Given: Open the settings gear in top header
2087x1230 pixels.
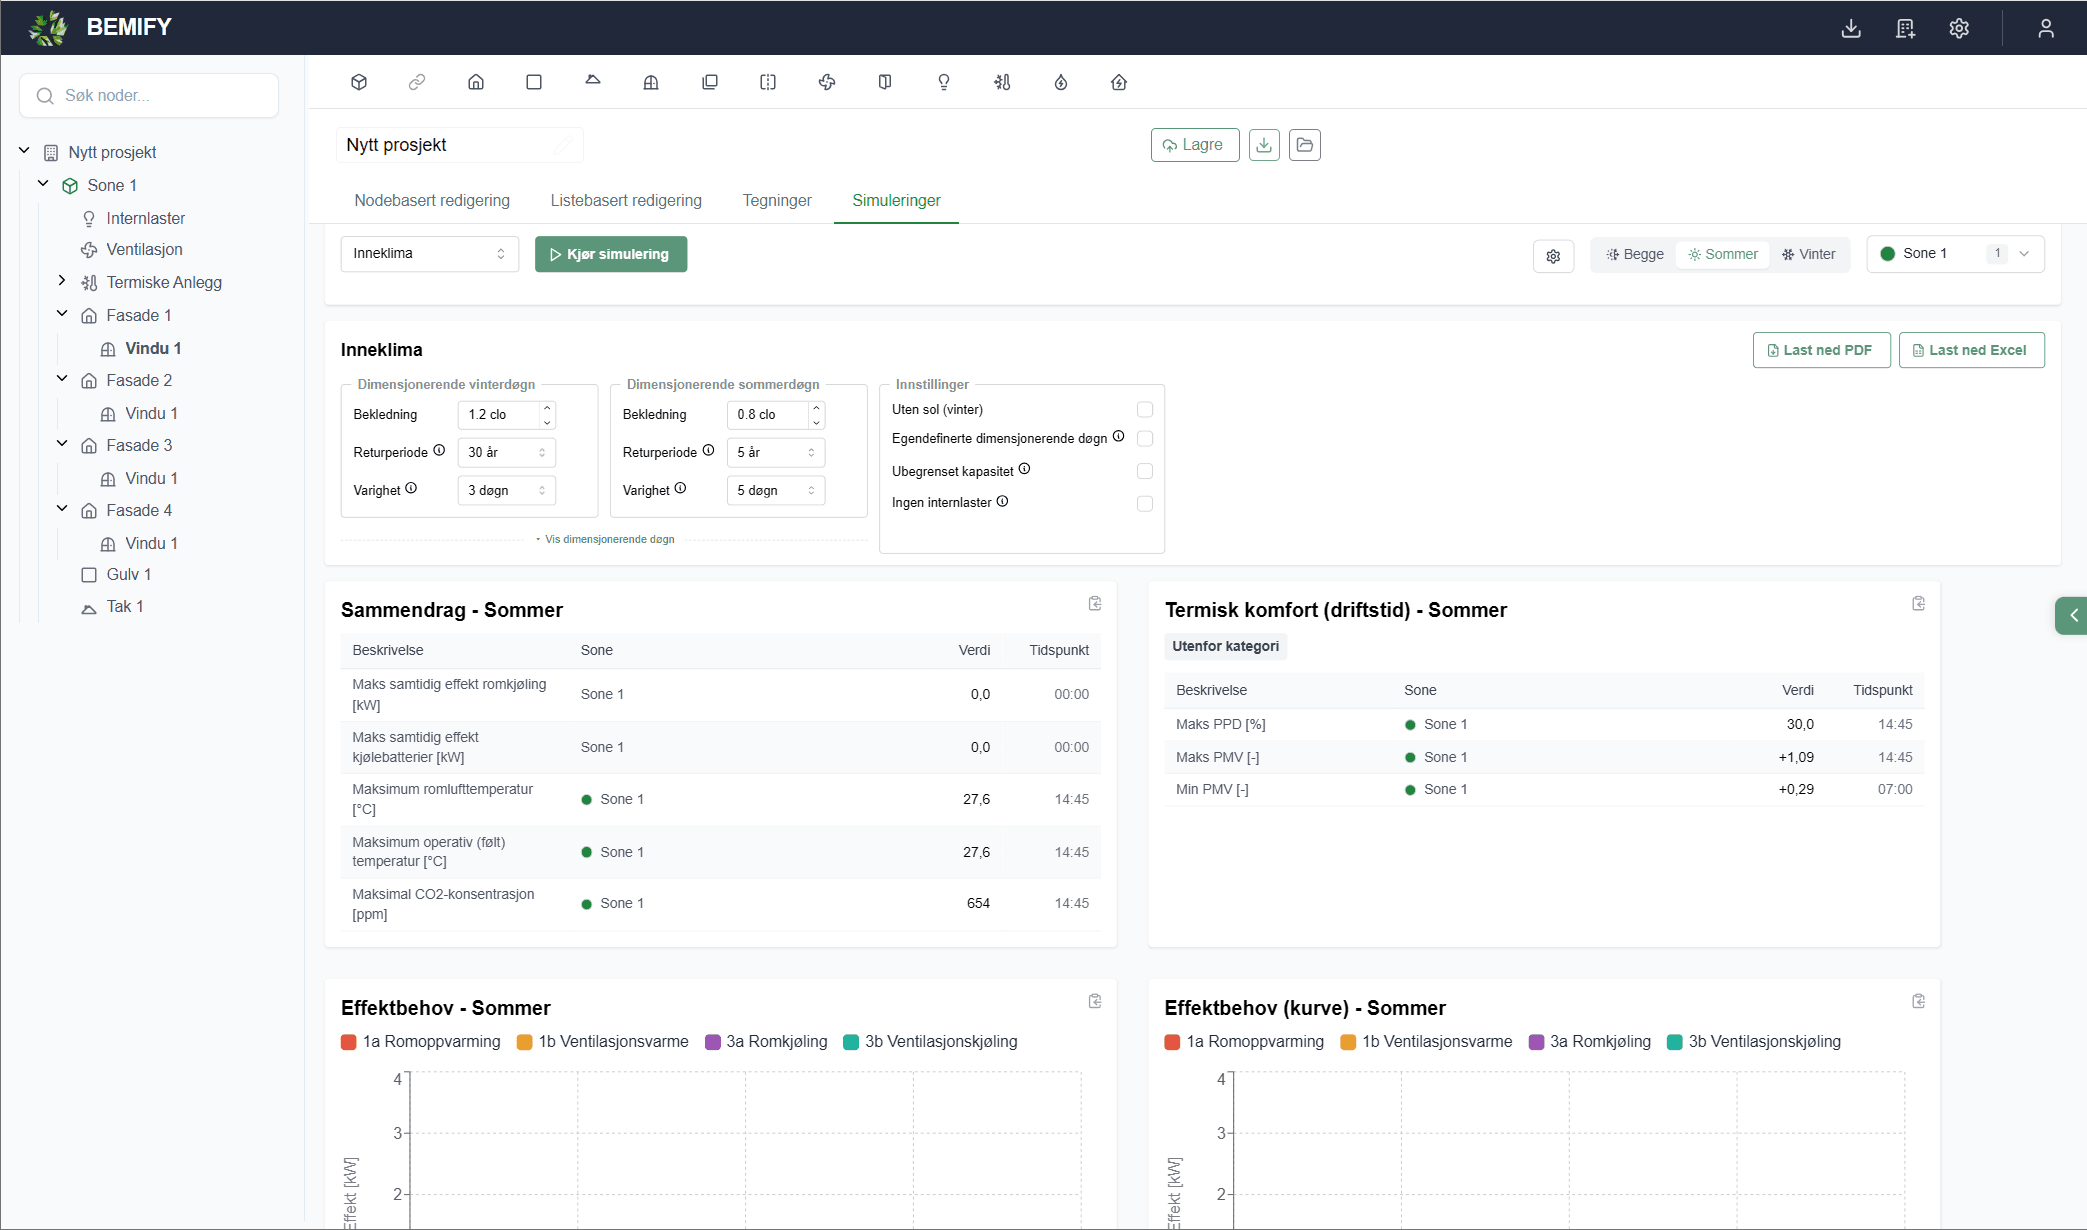Looking at the screenshot, I should point(1959,28).
